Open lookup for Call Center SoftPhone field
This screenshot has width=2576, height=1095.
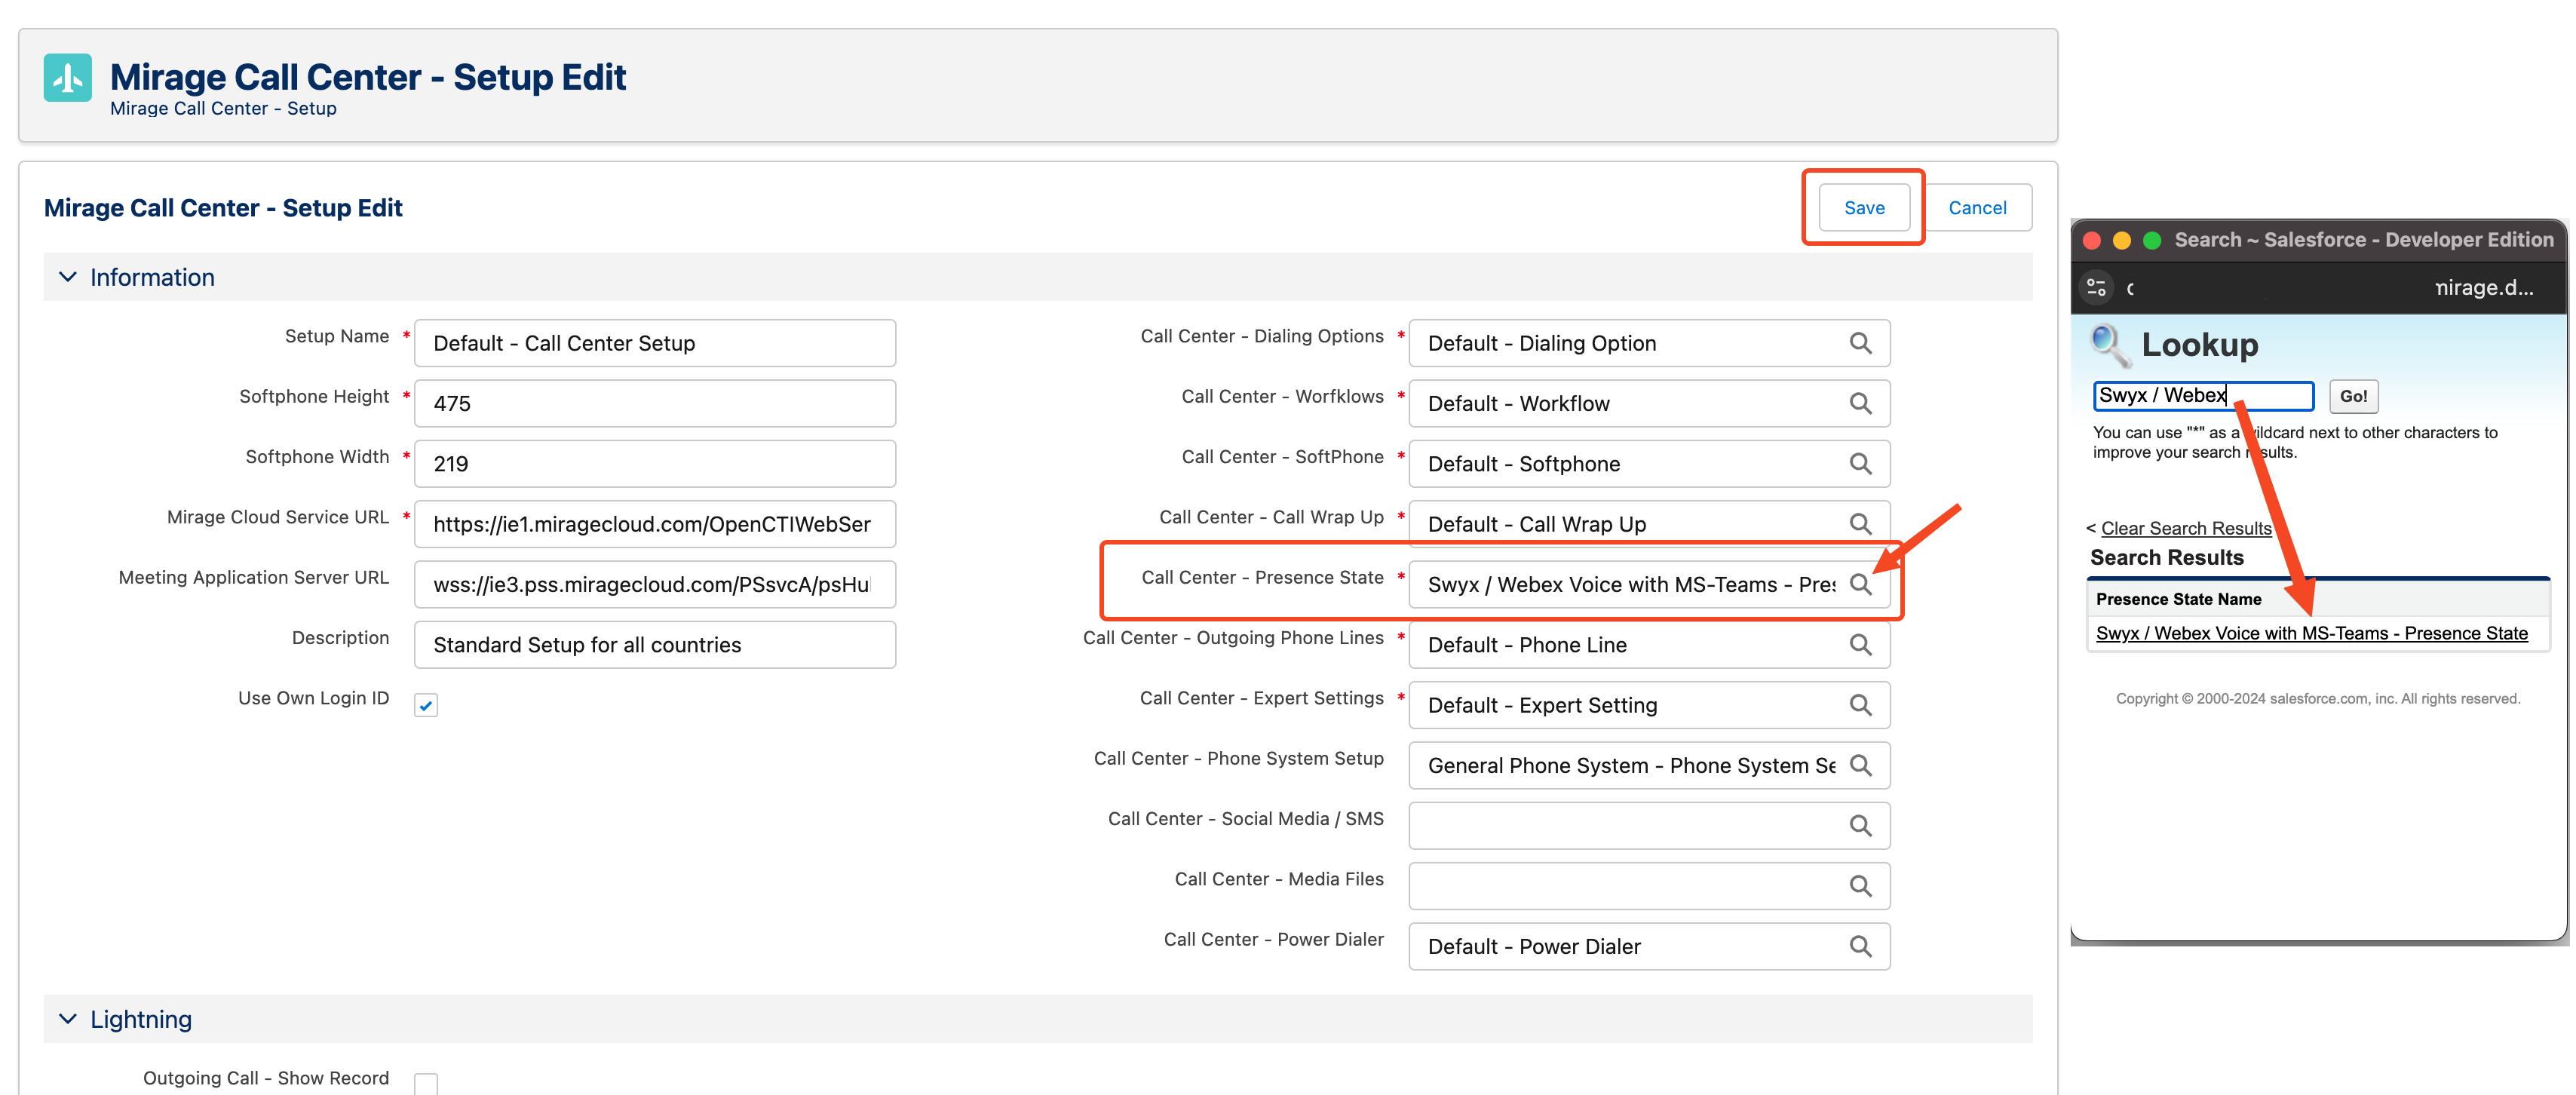(x=1860, y=464)
